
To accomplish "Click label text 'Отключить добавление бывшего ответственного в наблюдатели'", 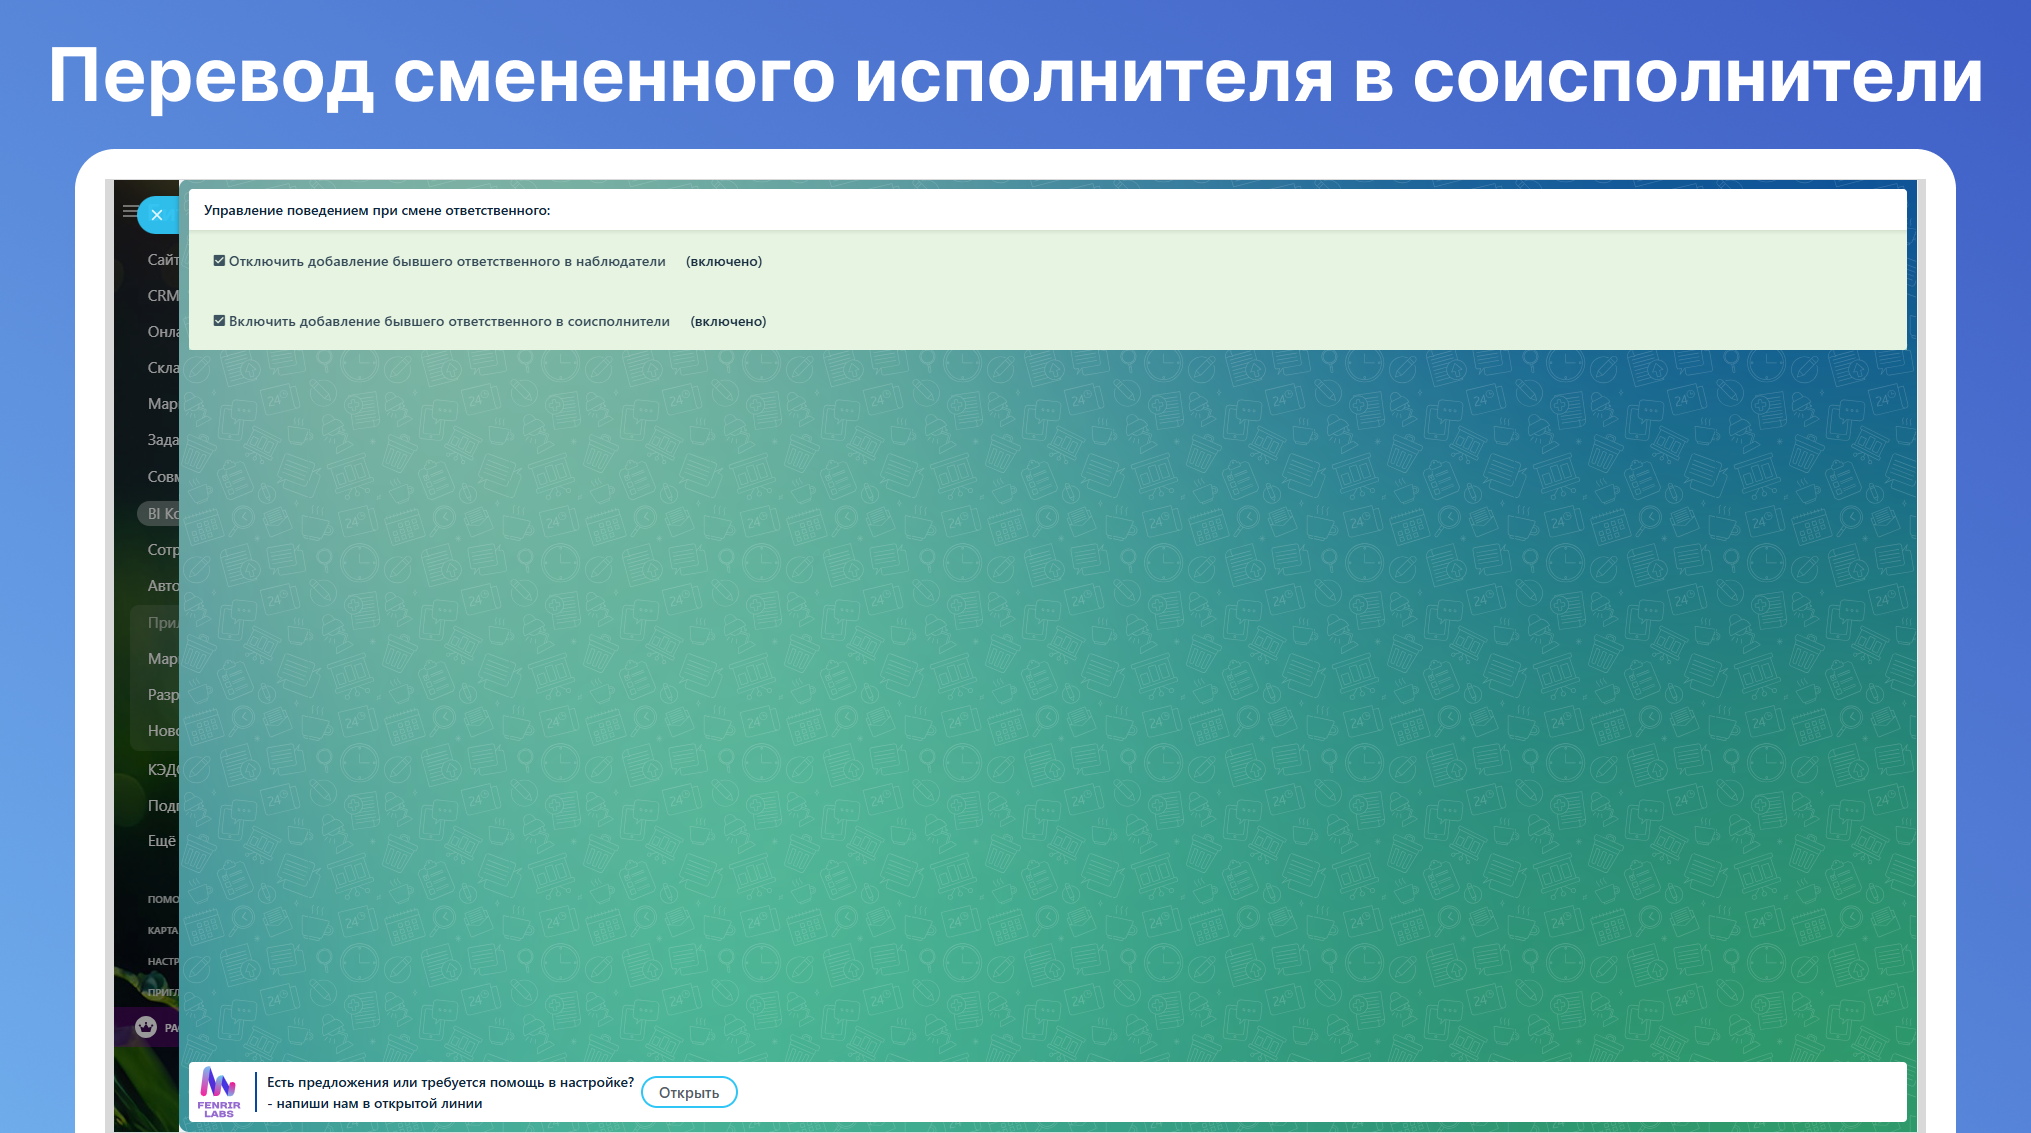I will (446, 261).
